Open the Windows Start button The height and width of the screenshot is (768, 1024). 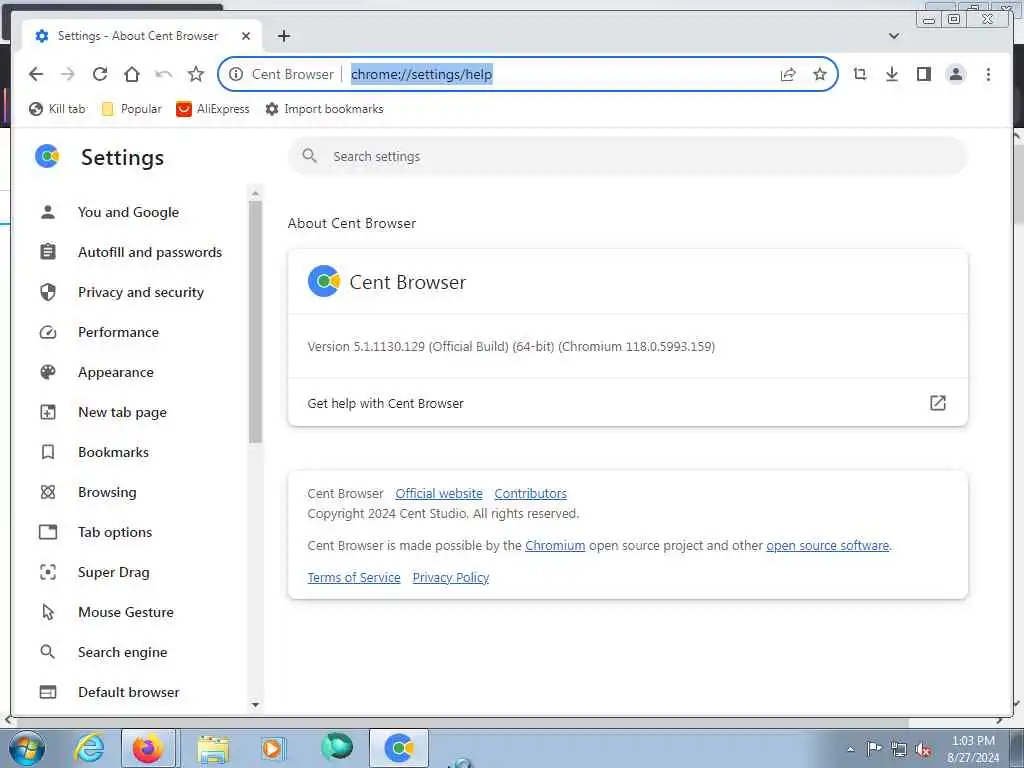(x=26, y=748)
